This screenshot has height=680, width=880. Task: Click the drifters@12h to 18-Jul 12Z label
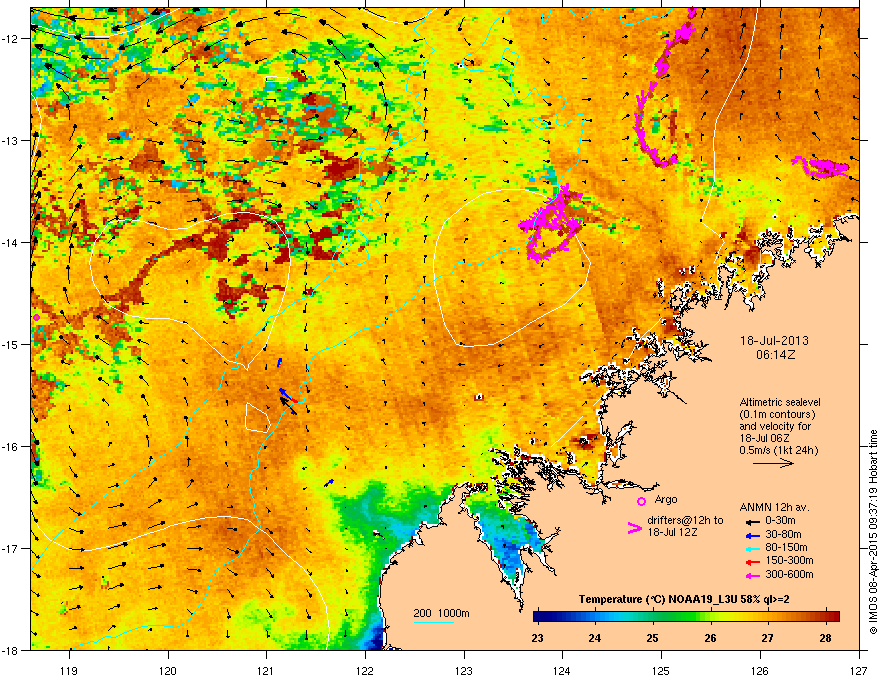coord(685,526)
